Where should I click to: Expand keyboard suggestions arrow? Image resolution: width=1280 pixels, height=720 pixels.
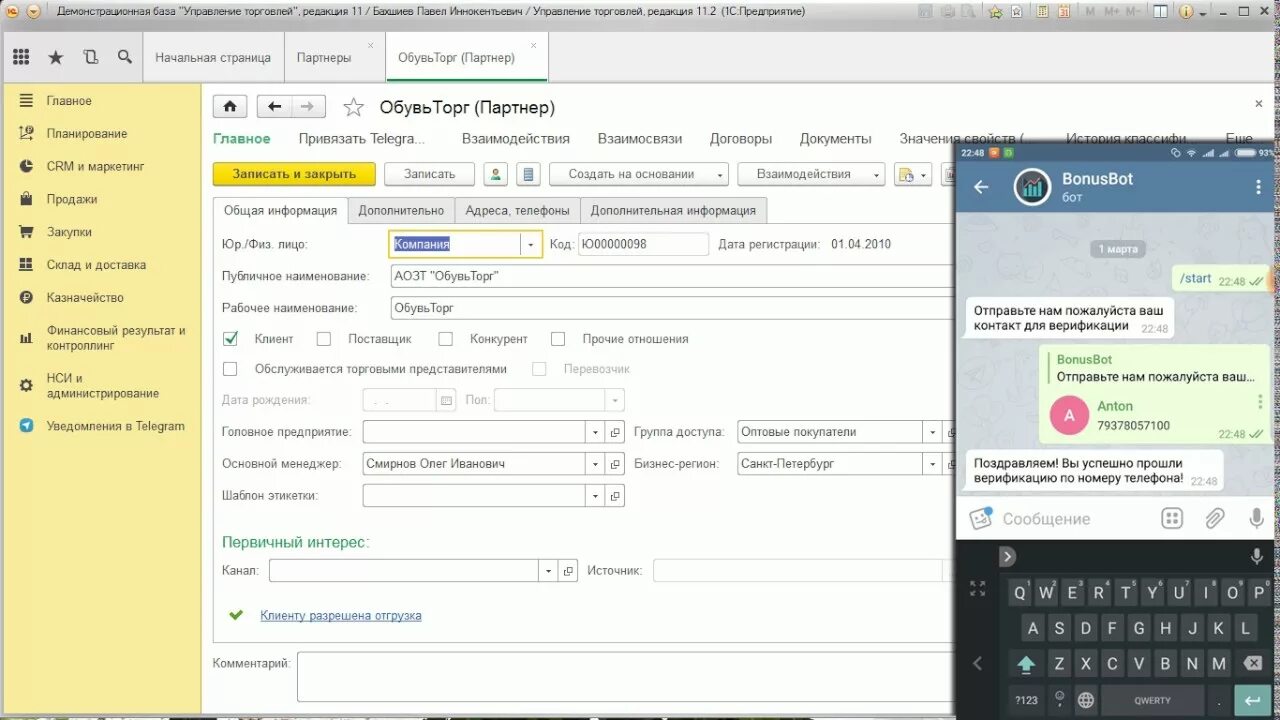(1008, 556)
